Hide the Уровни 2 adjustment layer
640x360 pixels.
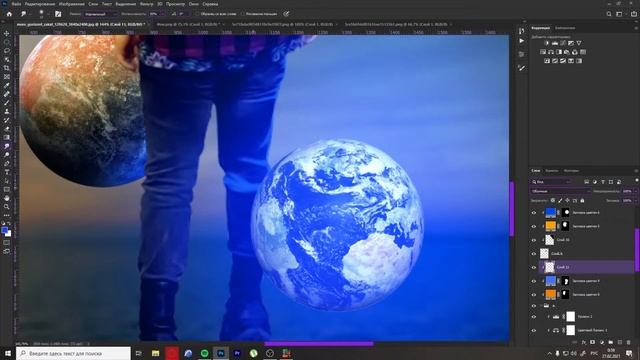point(533,317)
